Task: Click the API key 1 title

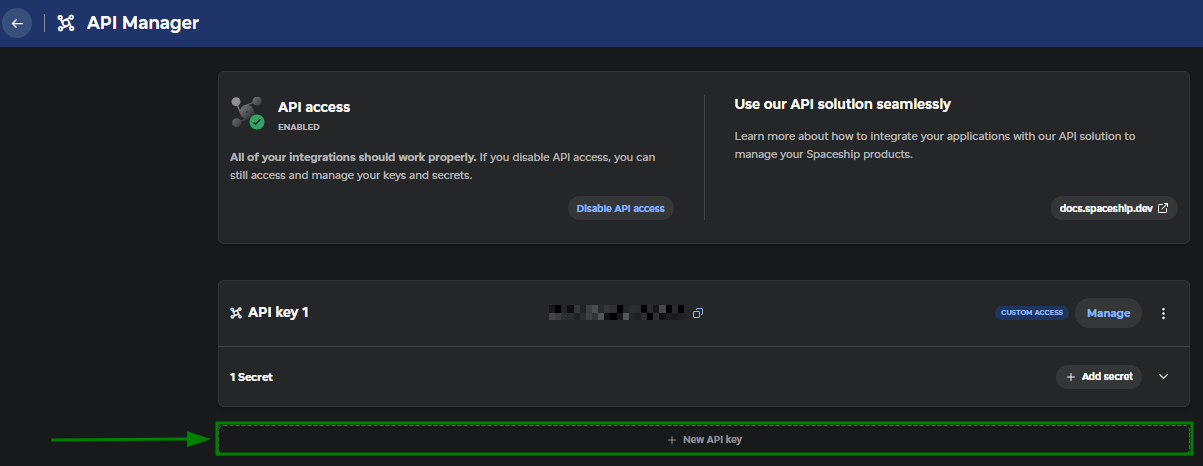Action: pos(278,313)
